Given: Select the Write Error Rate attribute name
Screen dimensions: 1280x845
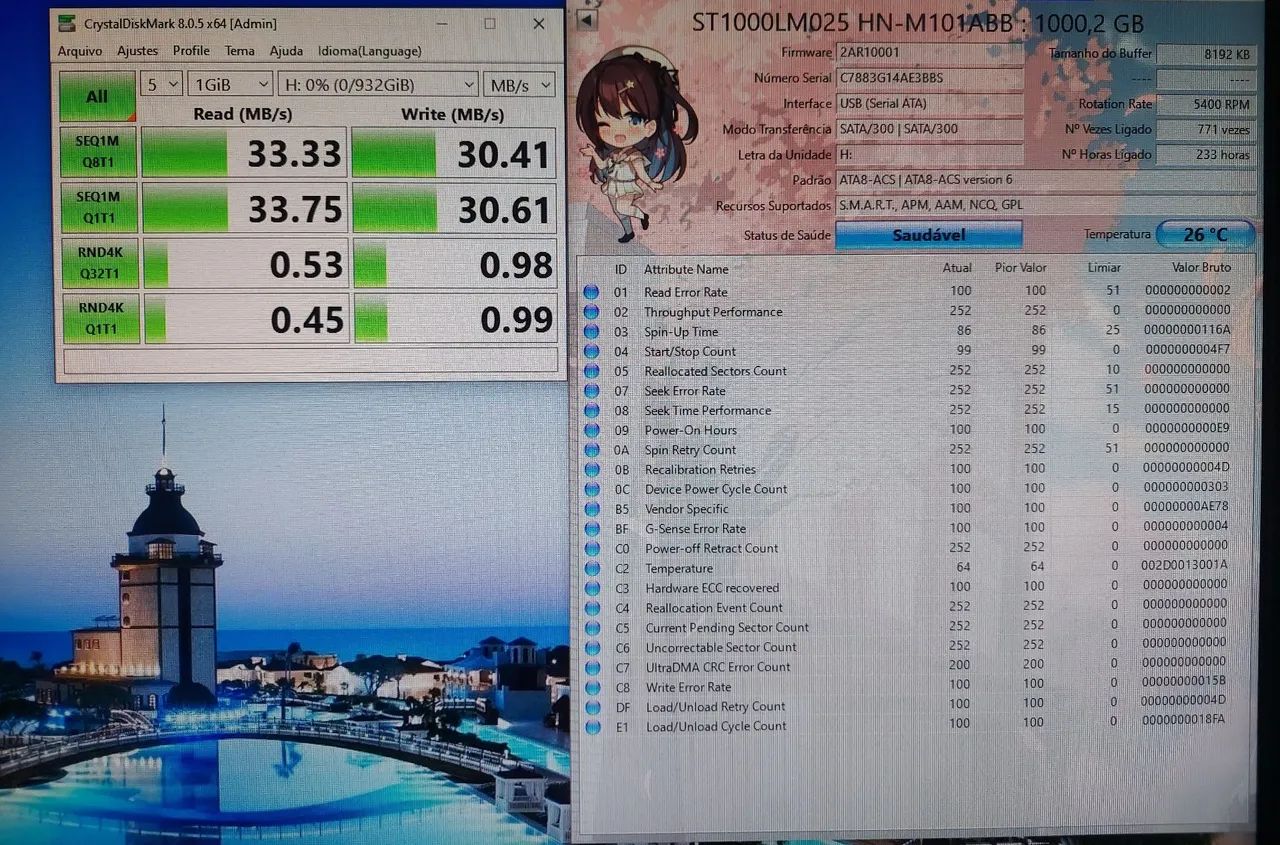Looking at the screenshot, I should [688, 687].
